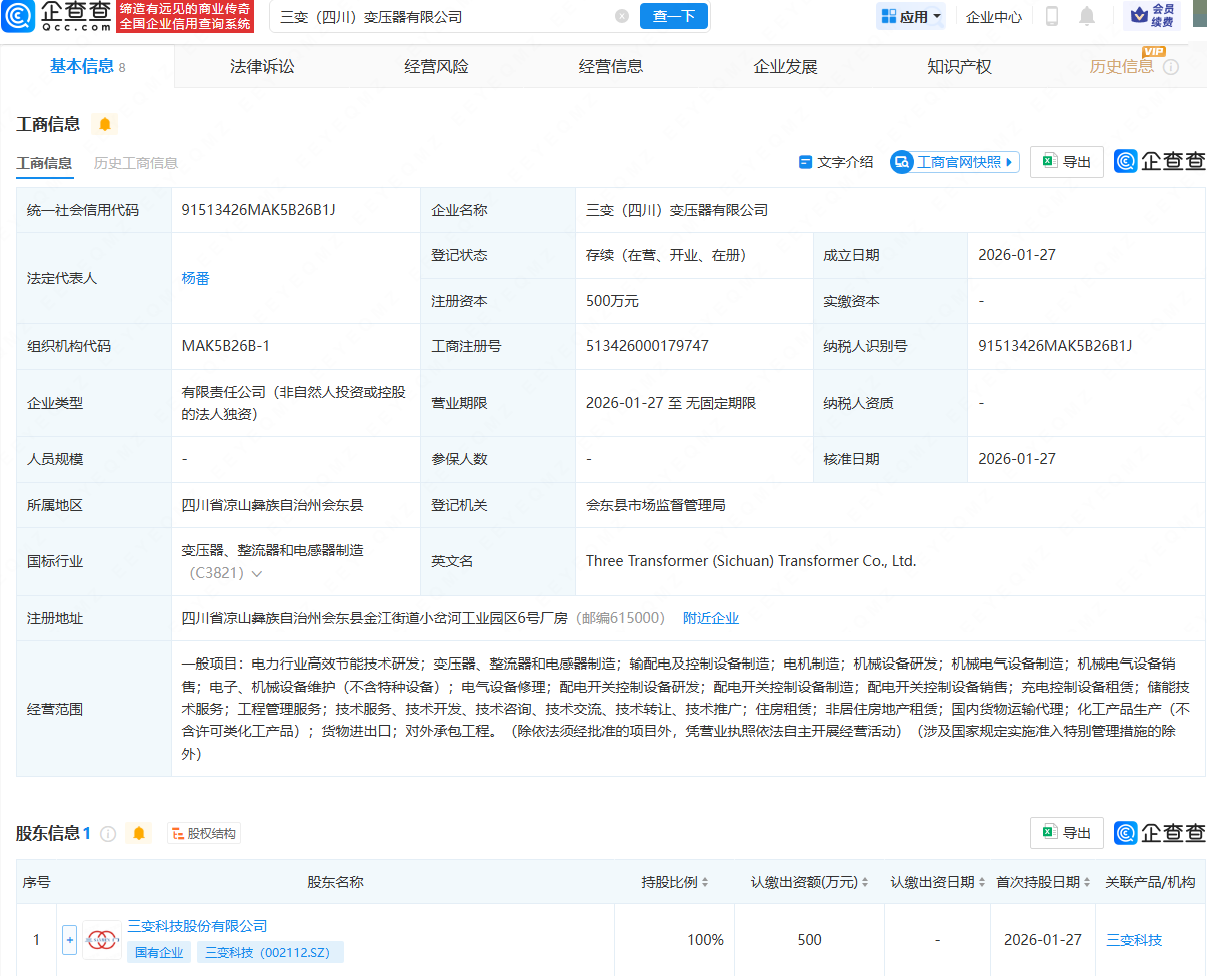This screenshot has height=976, width=1207.
Task: Open the mobile phone app icon
Action: click(1052, 17)
